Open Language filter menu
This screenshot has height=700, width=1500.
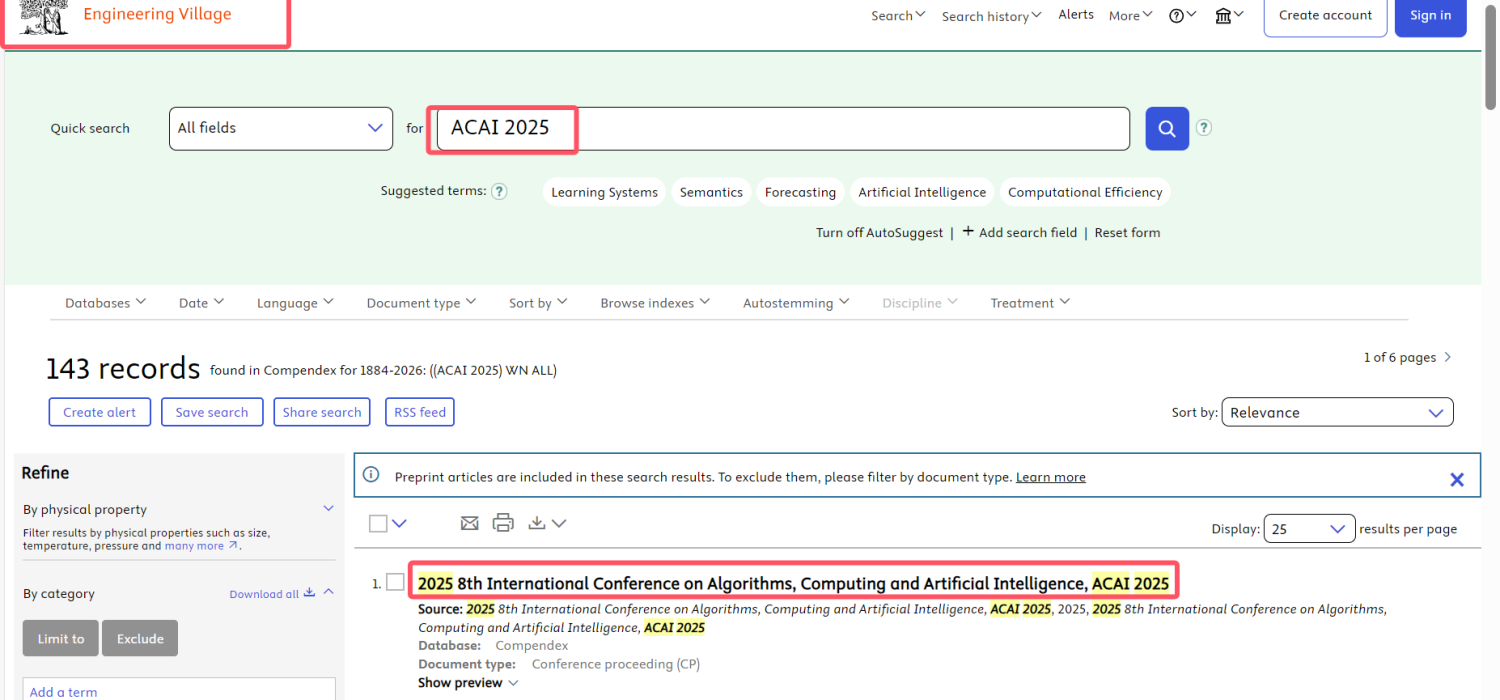click(295, 302)
